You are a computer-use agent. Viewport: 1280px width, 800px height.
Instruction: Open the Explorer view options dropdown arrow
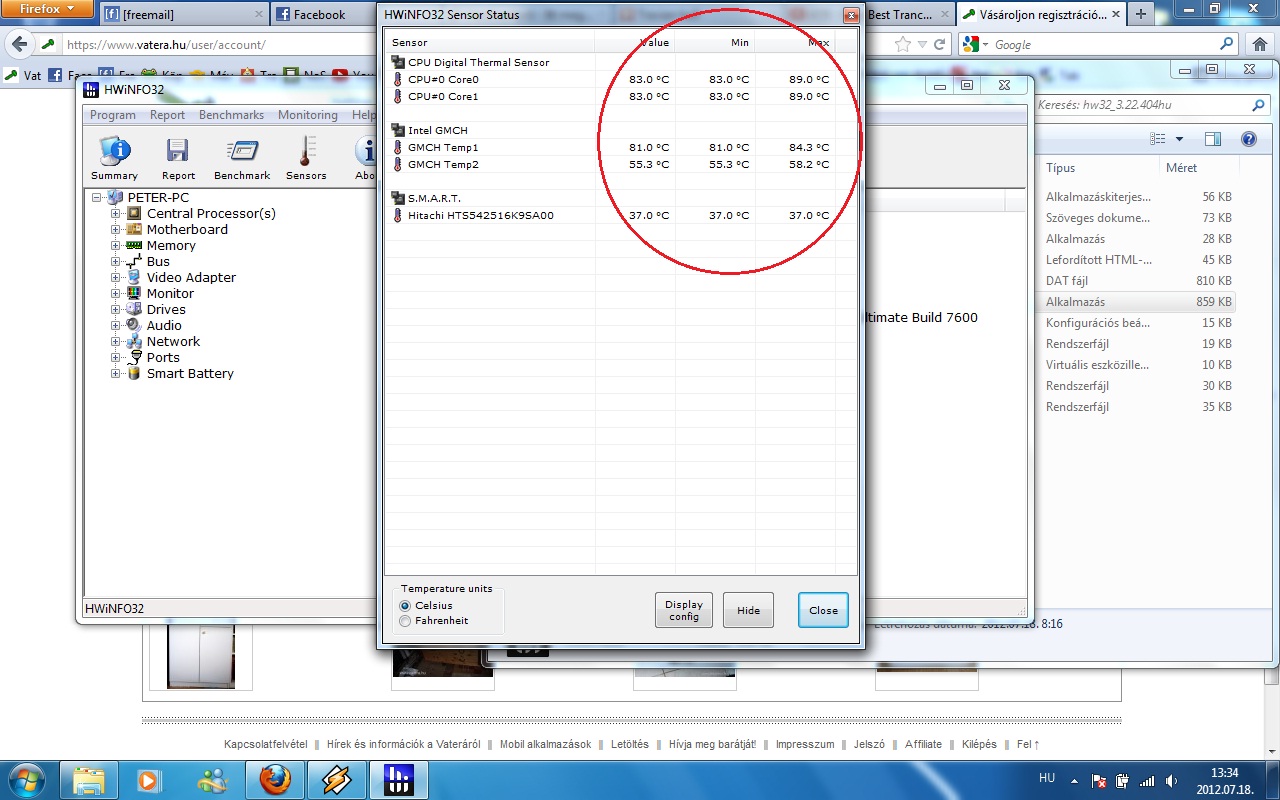point(1179,139)
